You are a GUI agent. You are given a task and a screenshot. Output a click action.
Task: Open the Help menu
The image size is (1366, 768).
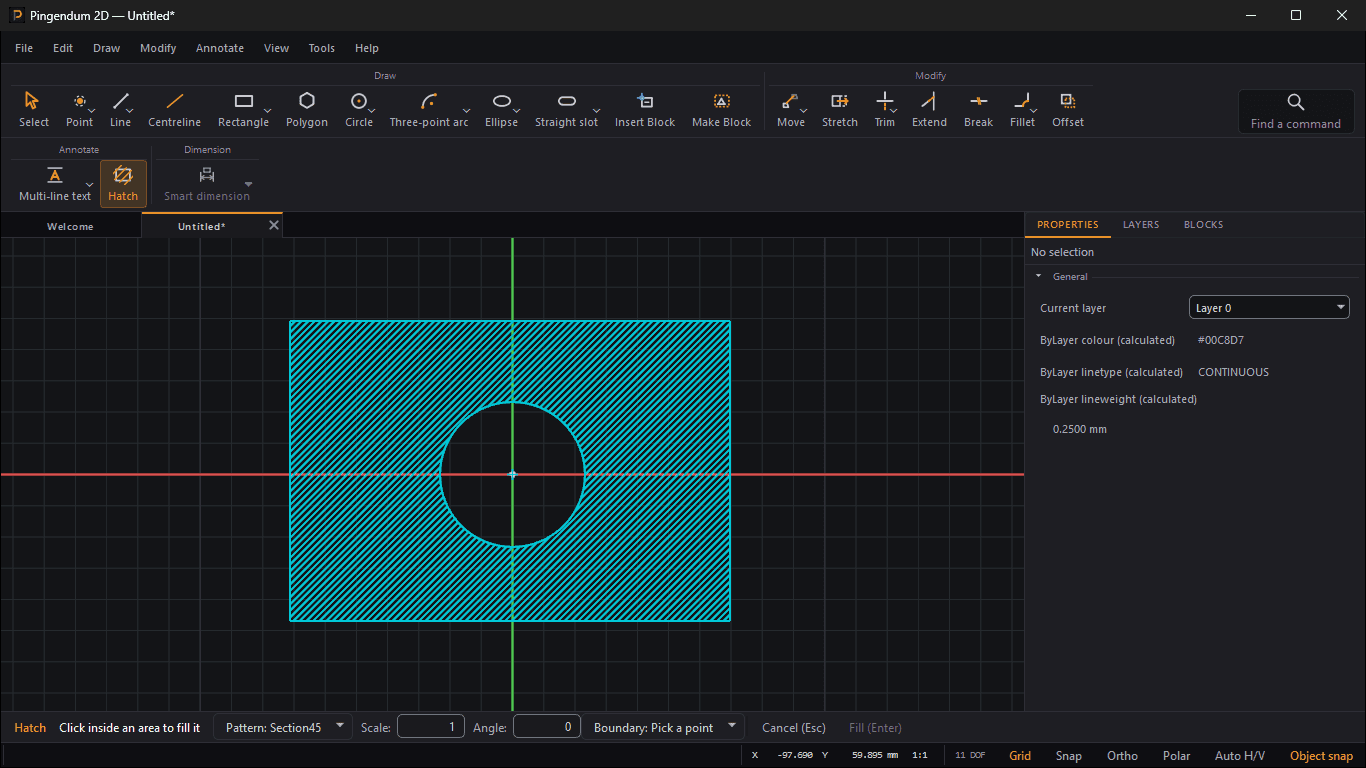pos(367,48)
